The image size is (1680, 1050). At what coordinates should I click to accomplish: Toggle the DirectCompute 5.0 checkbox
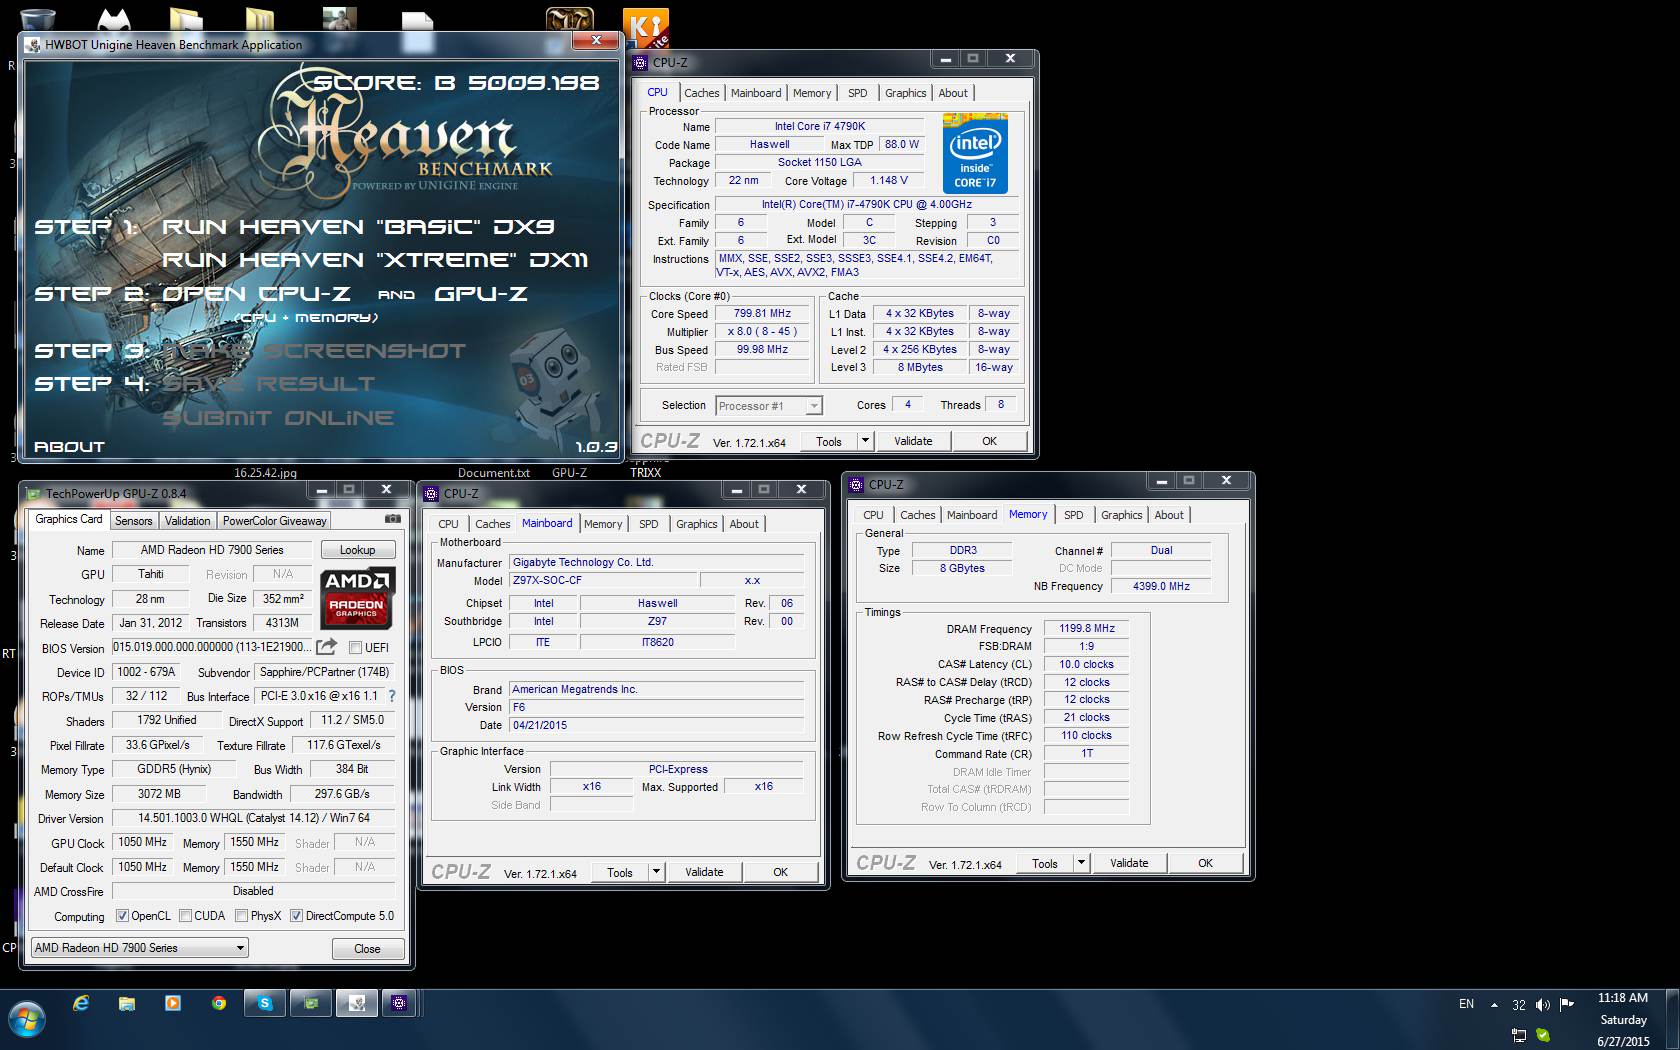coord(296,915)
